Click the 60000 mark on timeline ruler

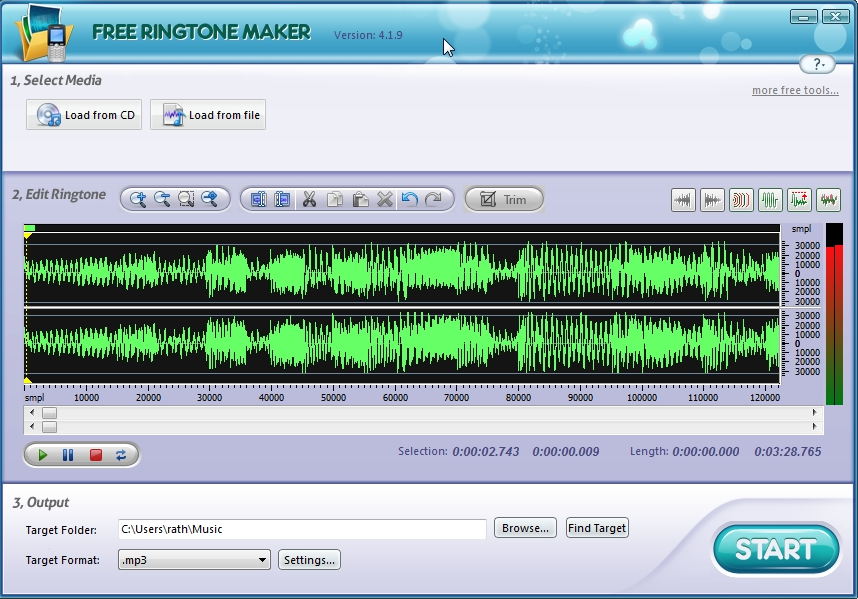pyautogui.click(x=395, y=397)
